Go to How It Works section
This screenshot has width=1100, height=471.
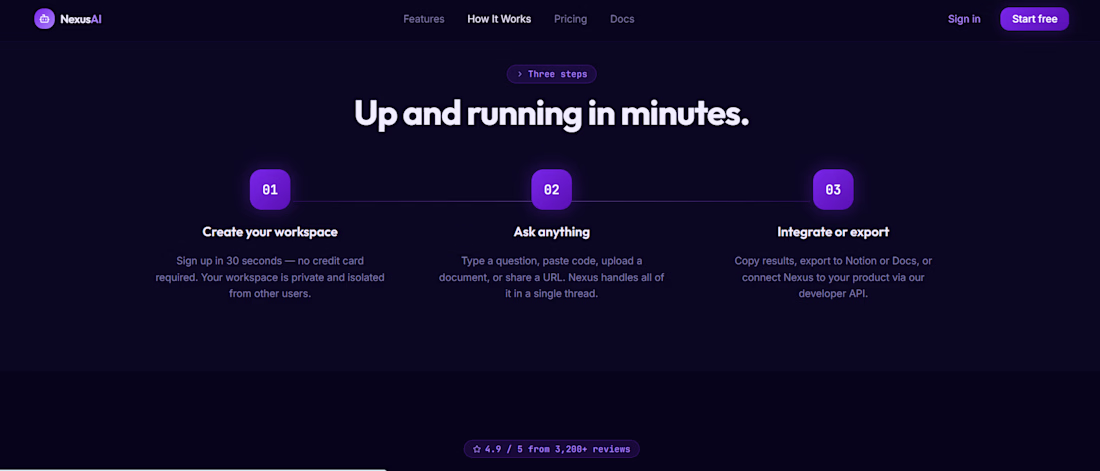[499, 19]
